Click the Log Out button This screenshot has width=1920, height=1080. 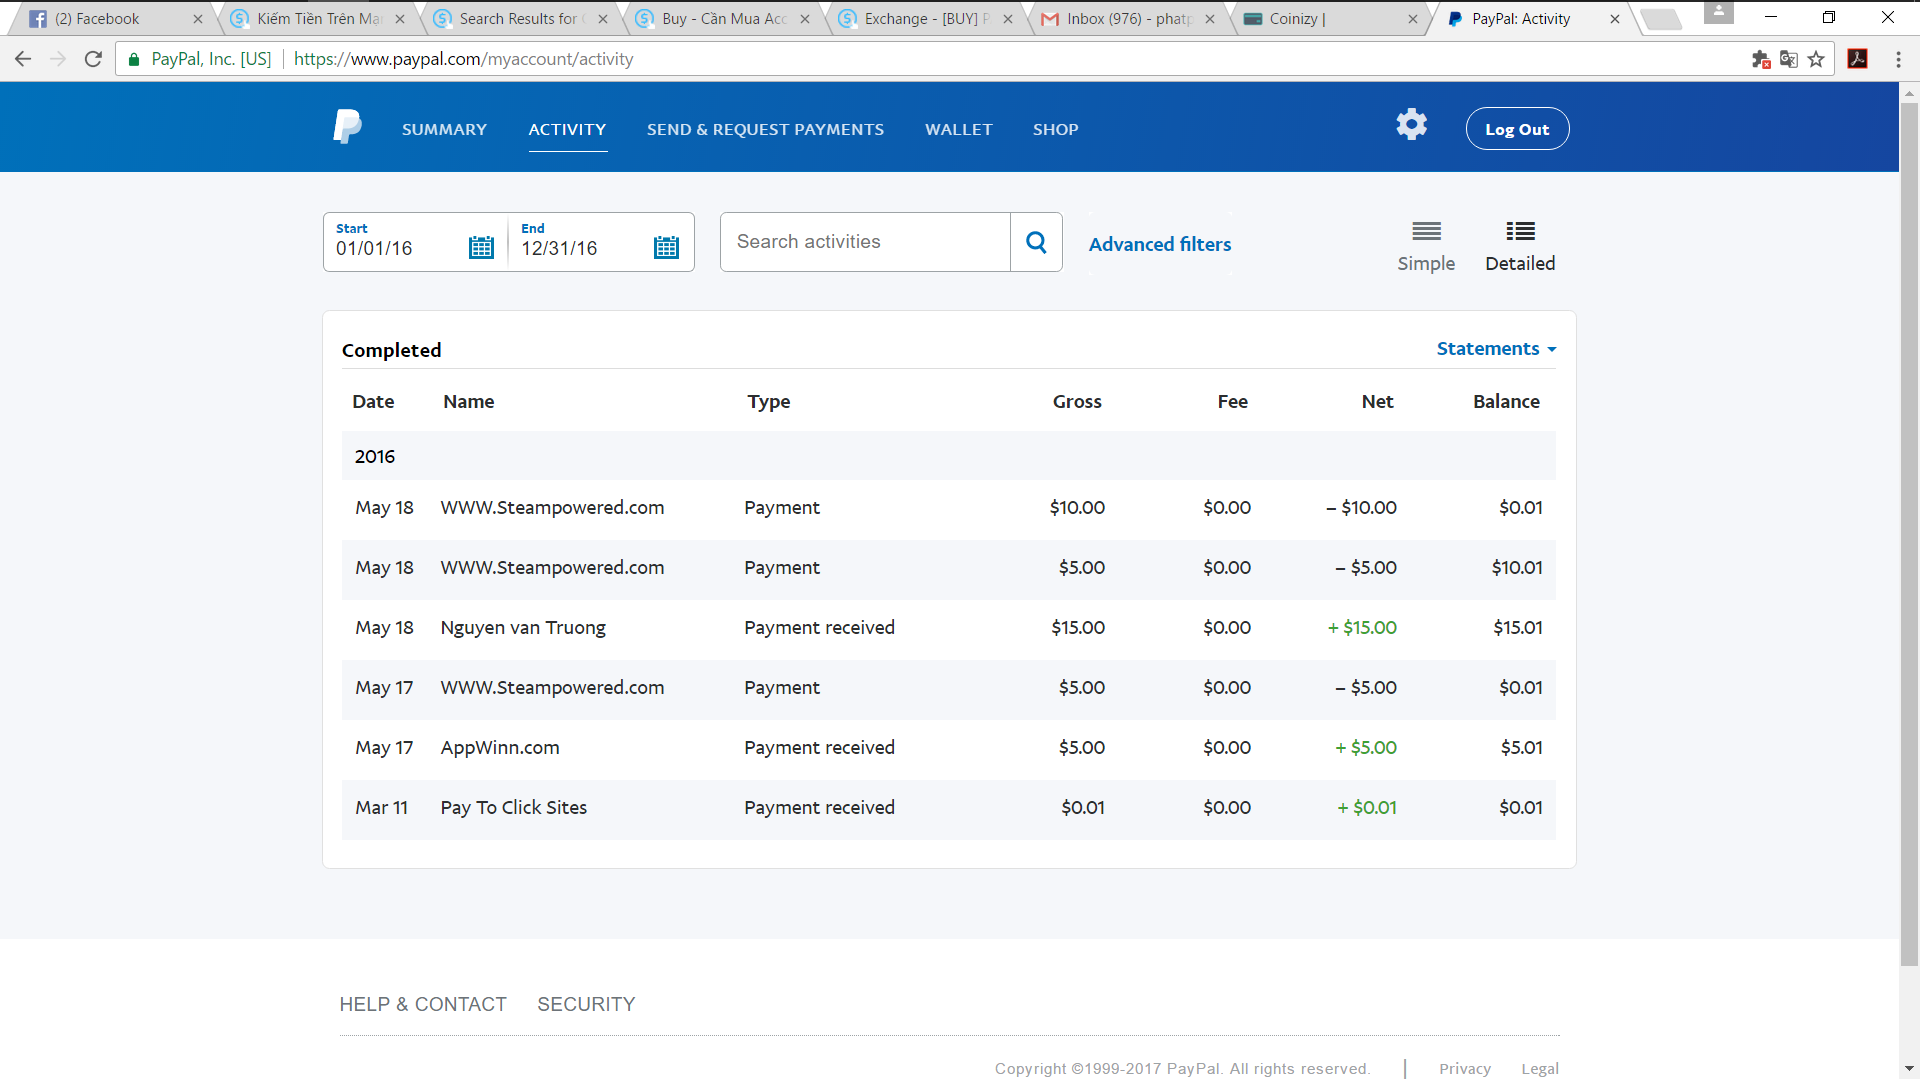coord(1516,129)
